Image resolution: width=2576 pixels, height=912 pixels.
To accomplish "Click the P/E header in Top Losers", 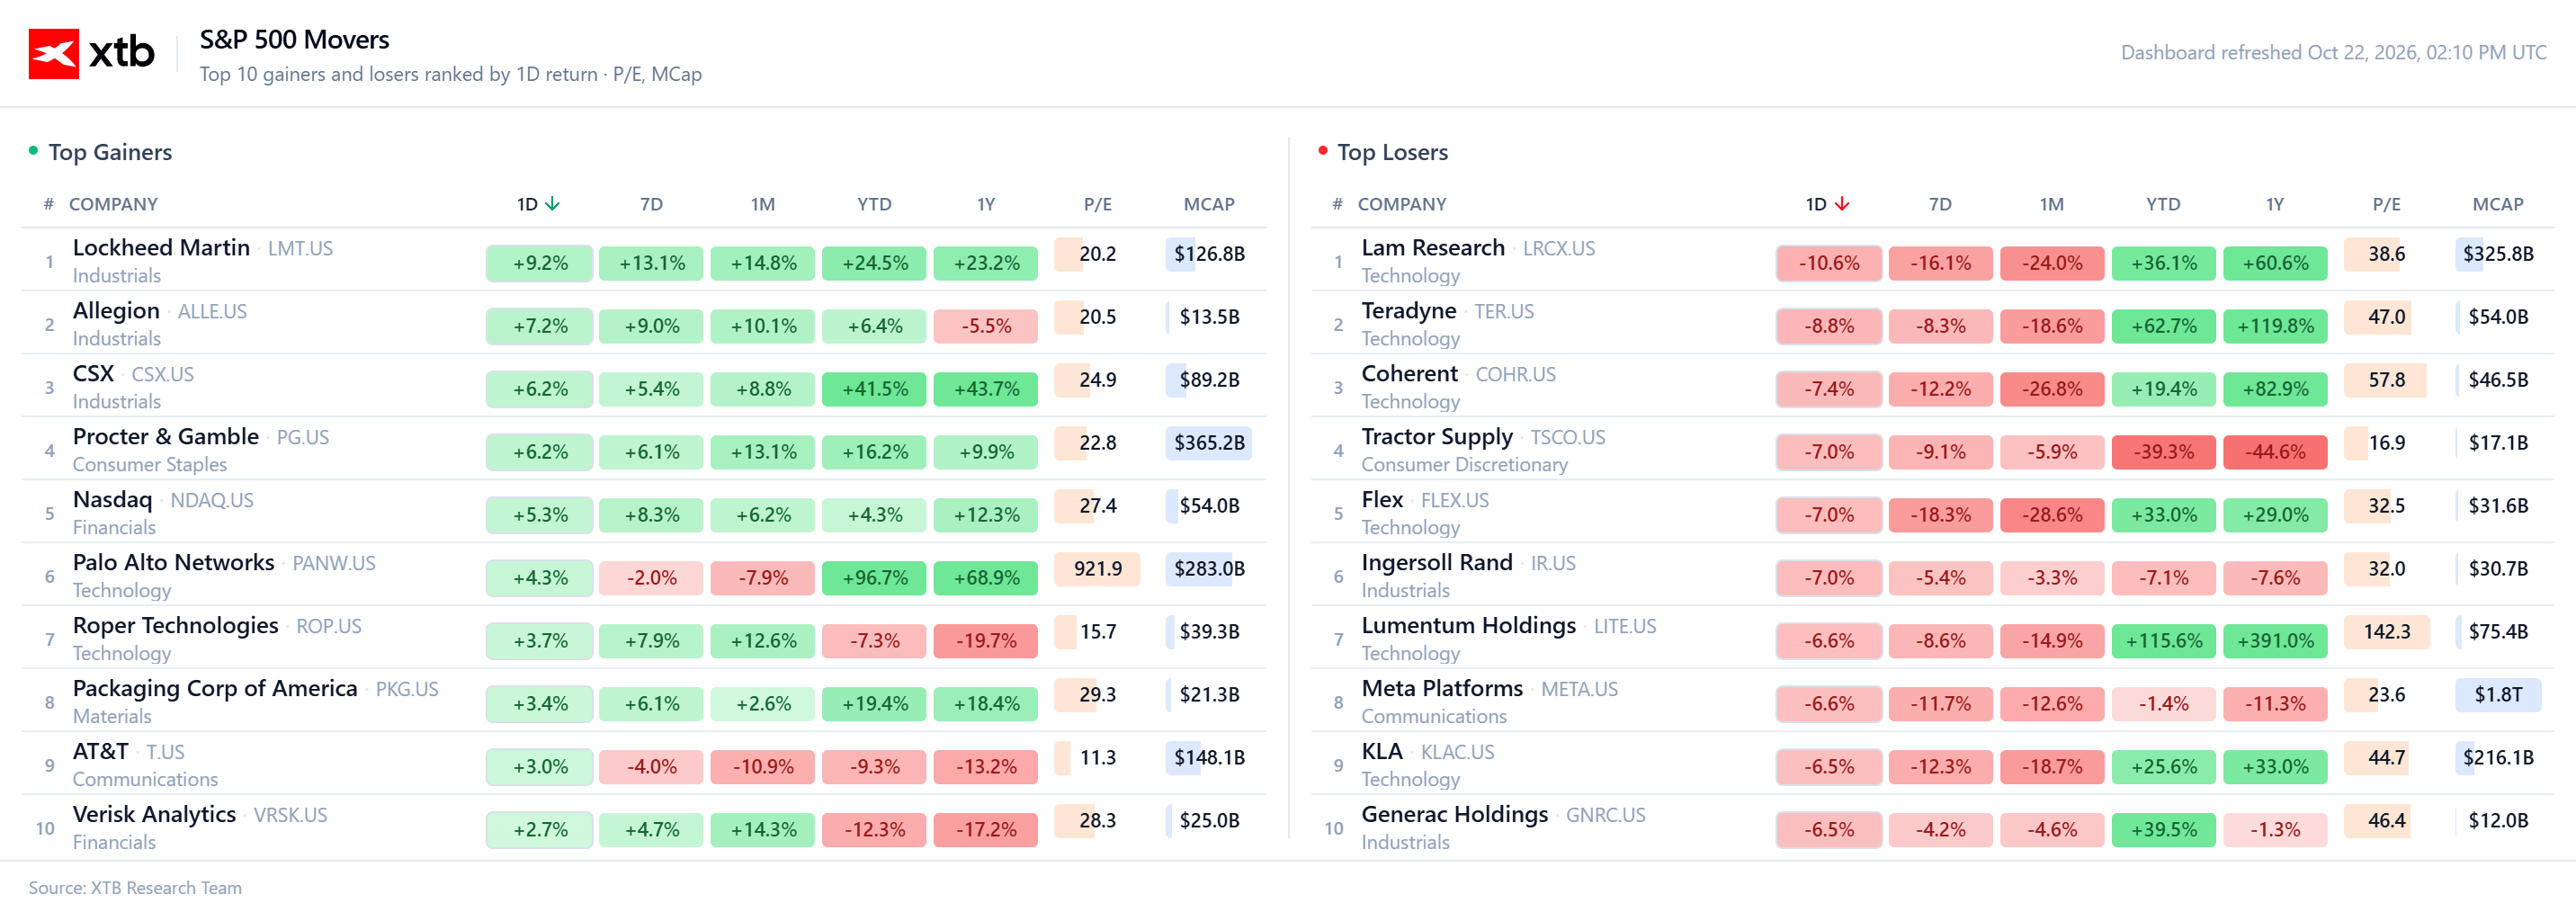I will [2386, 204].
